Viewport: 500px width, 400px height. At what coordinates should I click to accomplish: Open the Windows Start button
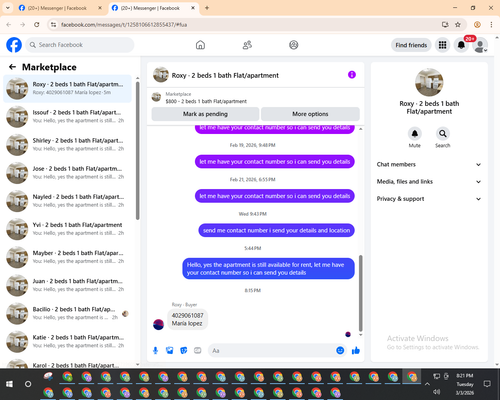tap(9, 384)
